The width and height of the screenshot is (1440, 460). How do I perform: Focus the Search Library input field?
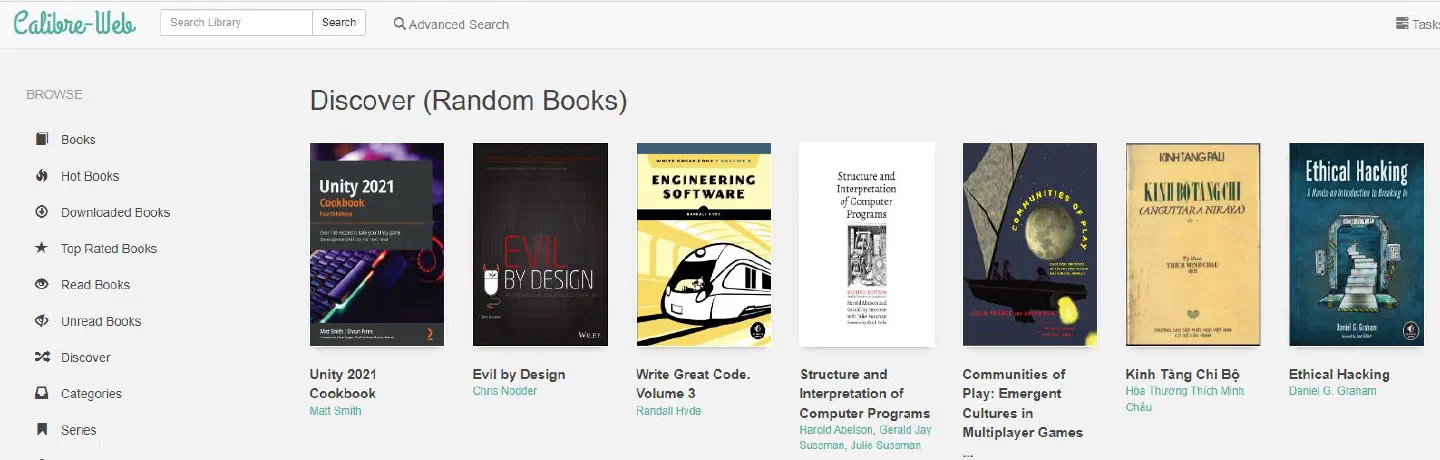[236, 22]
